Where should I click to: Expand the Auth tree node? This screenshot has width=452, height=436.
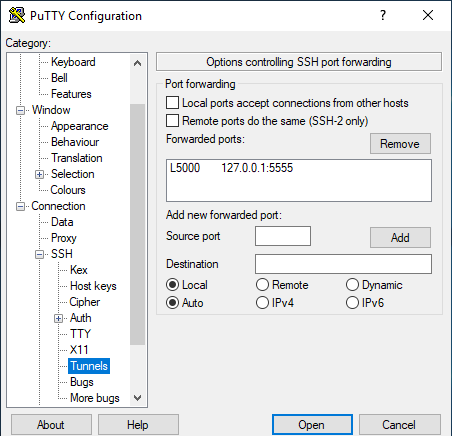point(58,318)
